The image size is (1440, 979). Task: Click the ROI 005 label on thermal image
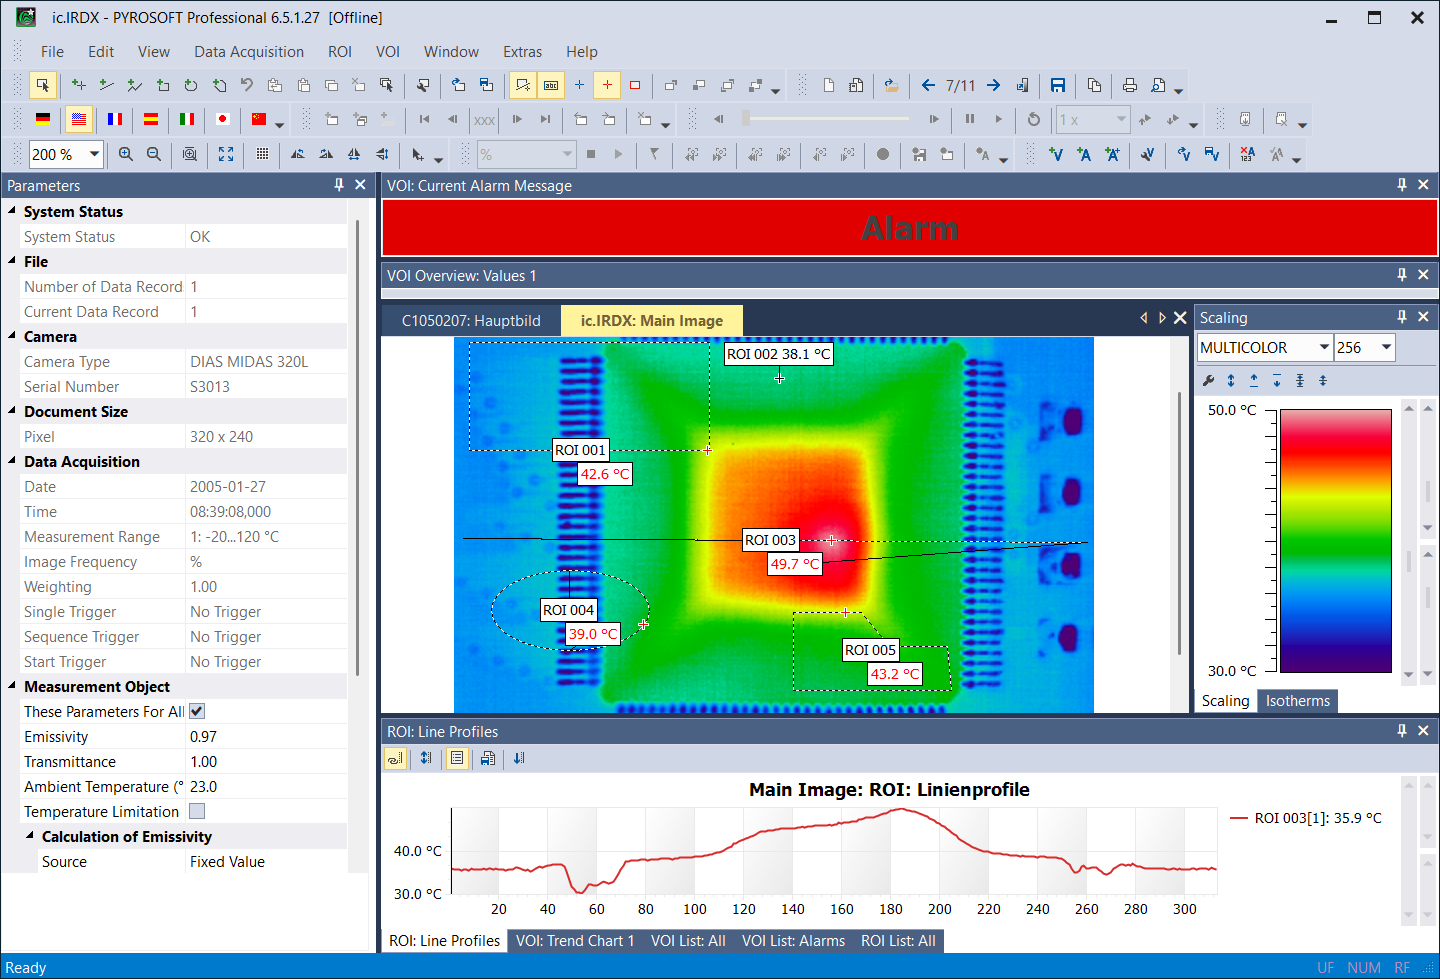click(870, 650)
